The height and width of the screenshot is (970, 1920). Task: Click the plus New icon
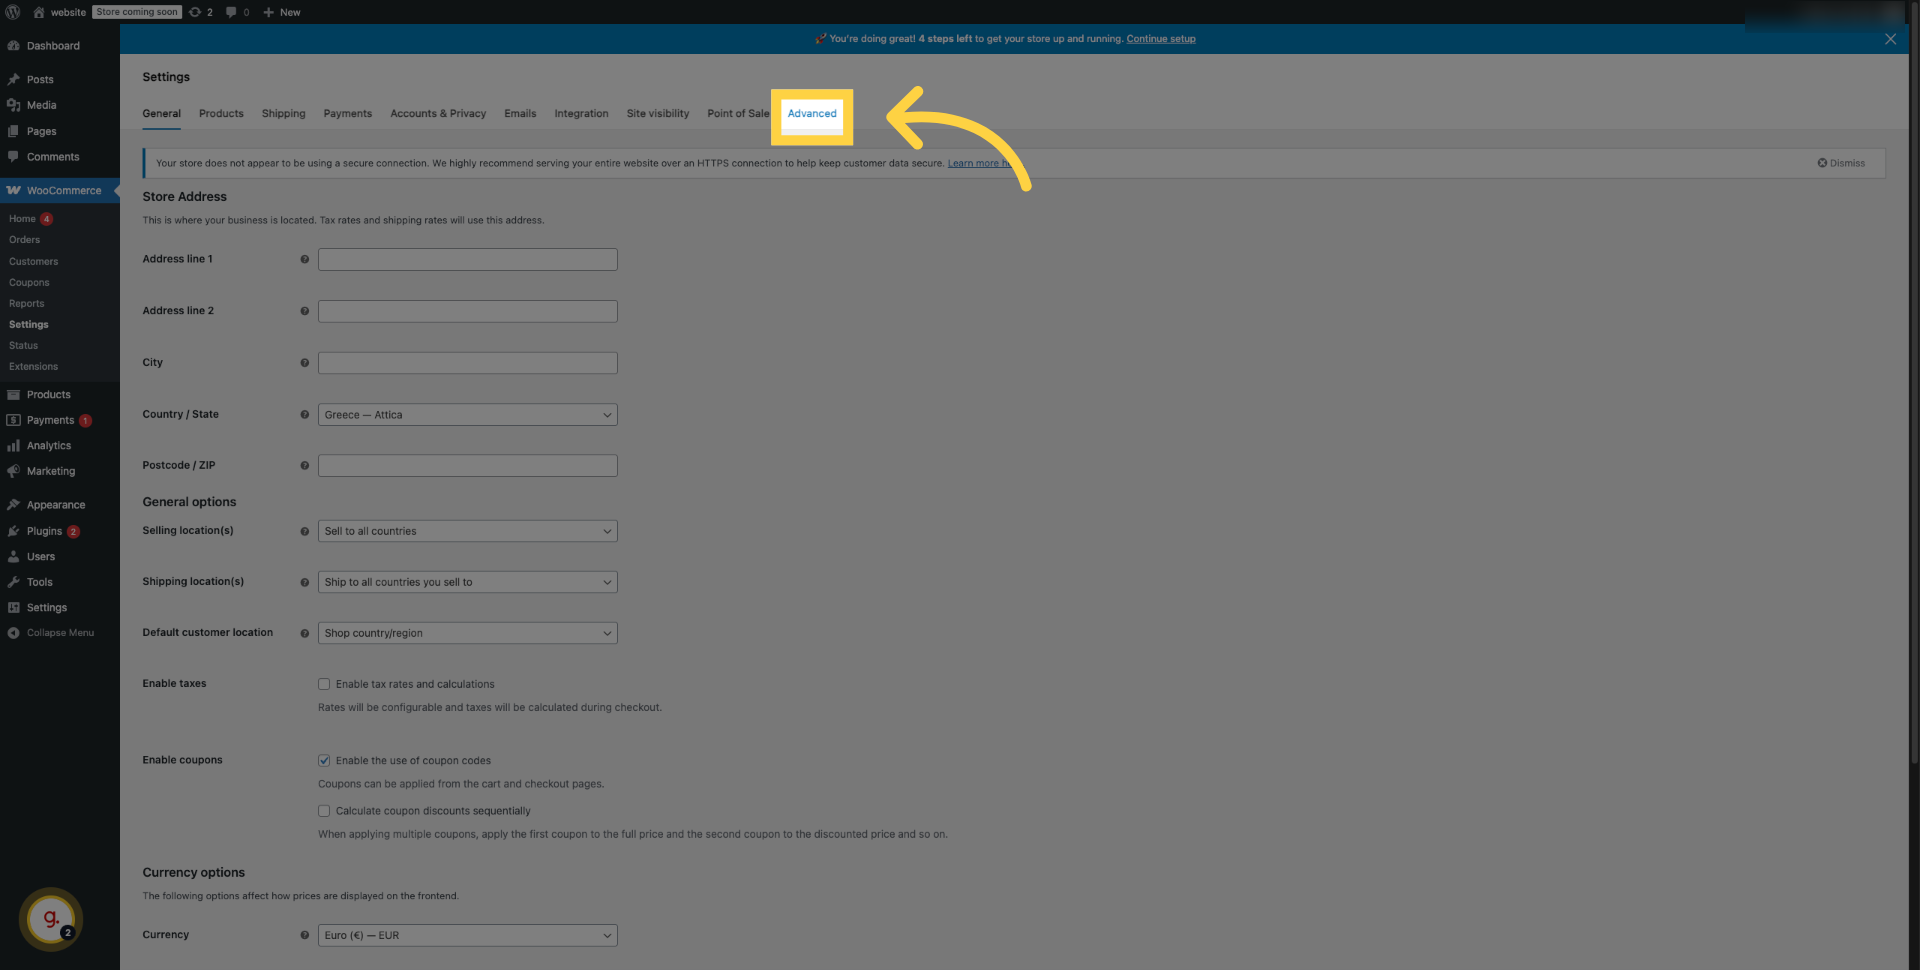268,12
